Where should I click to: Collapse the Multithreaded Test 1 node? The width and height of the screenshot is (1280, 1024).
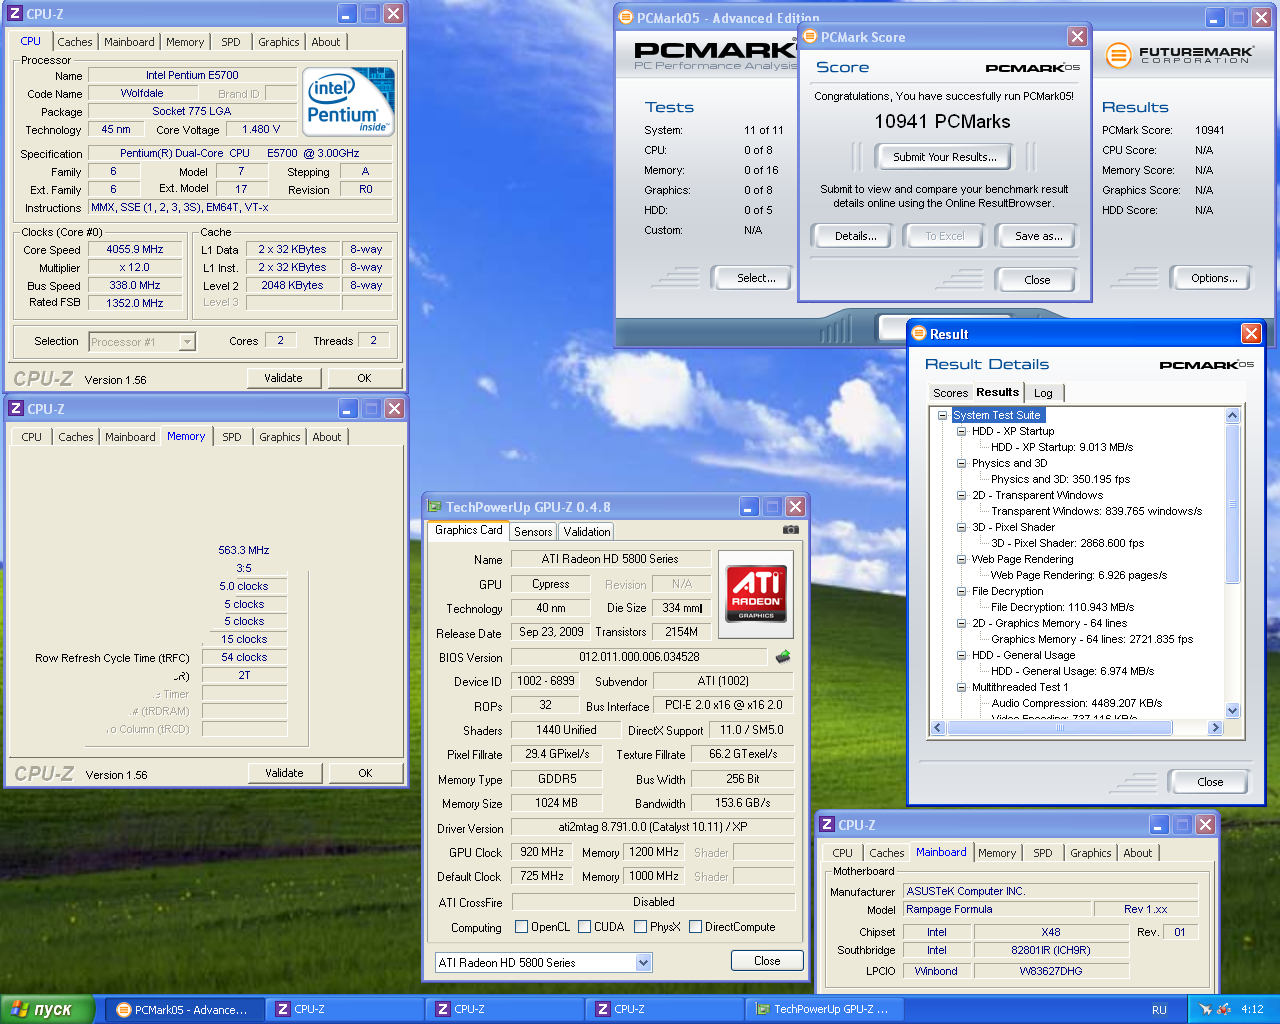click(961, 687)
